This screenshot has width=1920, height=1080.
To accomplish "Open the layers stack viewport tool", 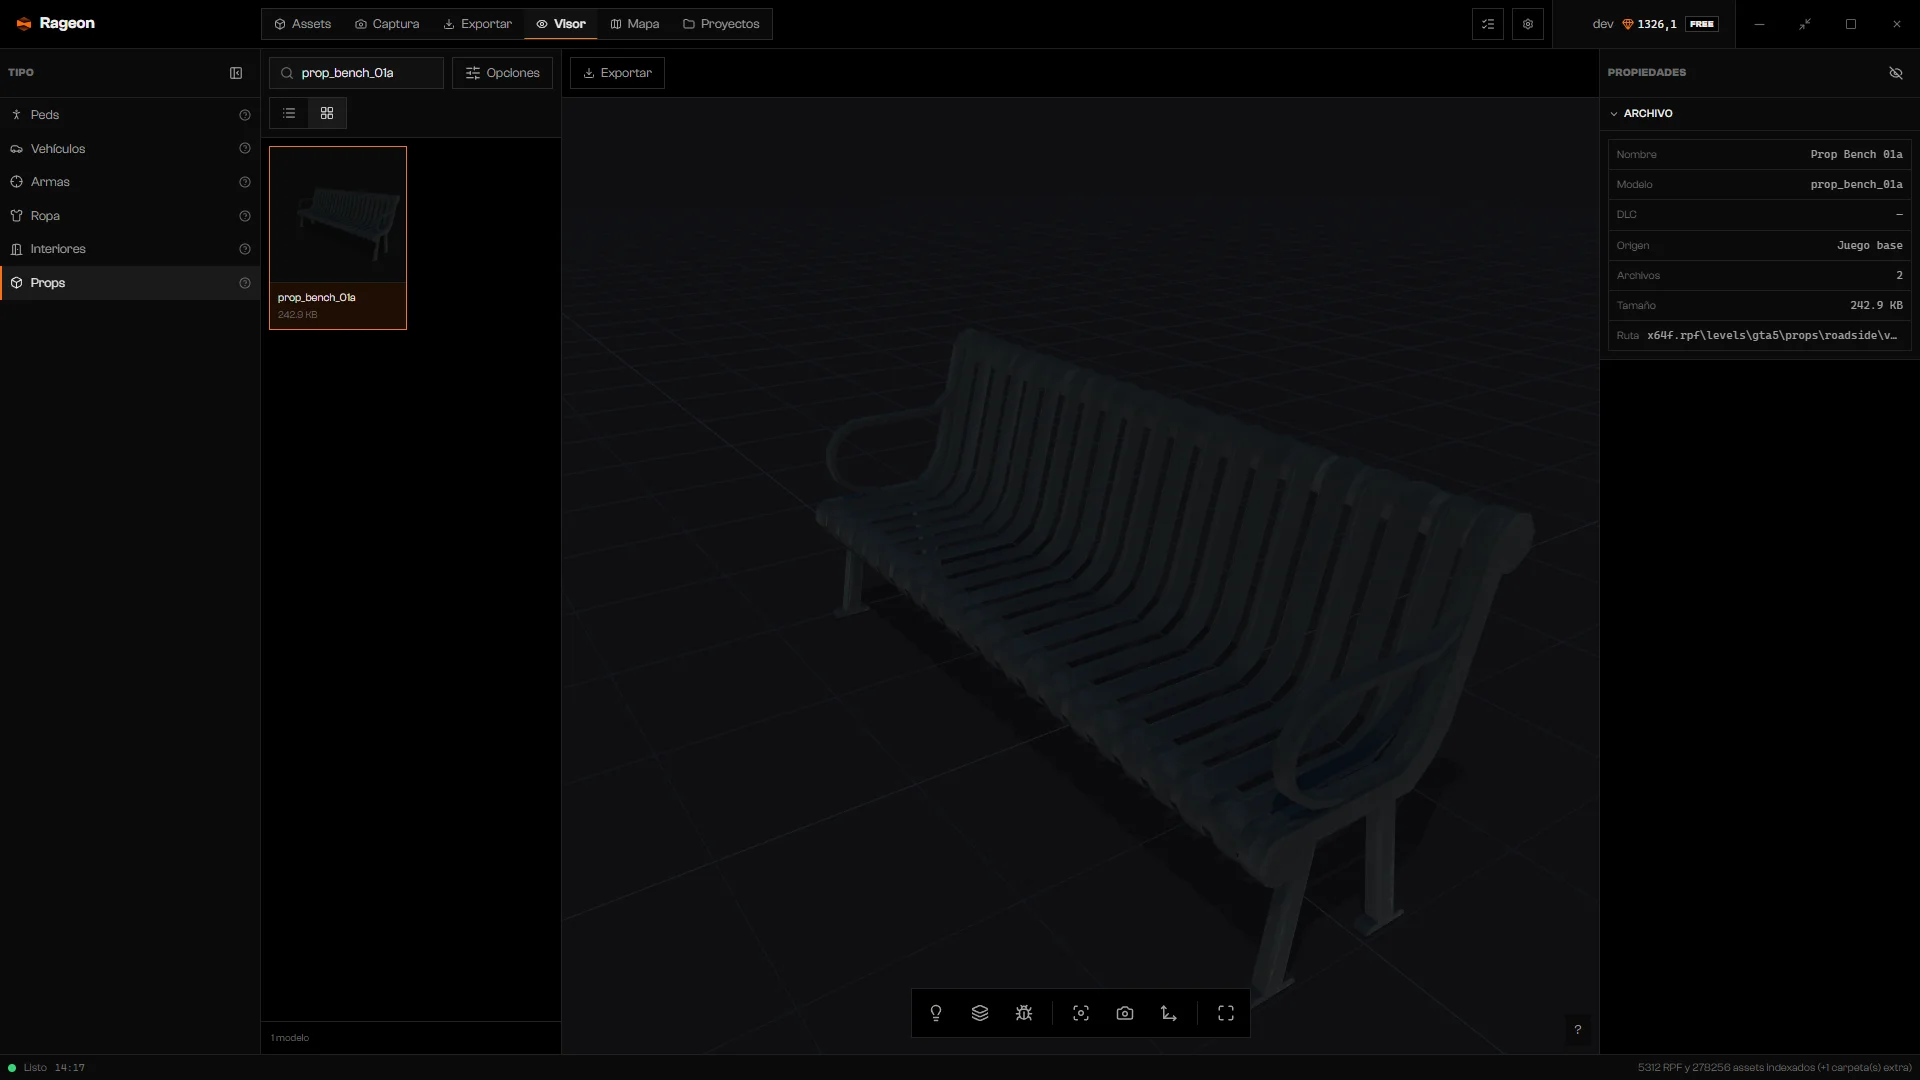I will tap(980, 1013).
